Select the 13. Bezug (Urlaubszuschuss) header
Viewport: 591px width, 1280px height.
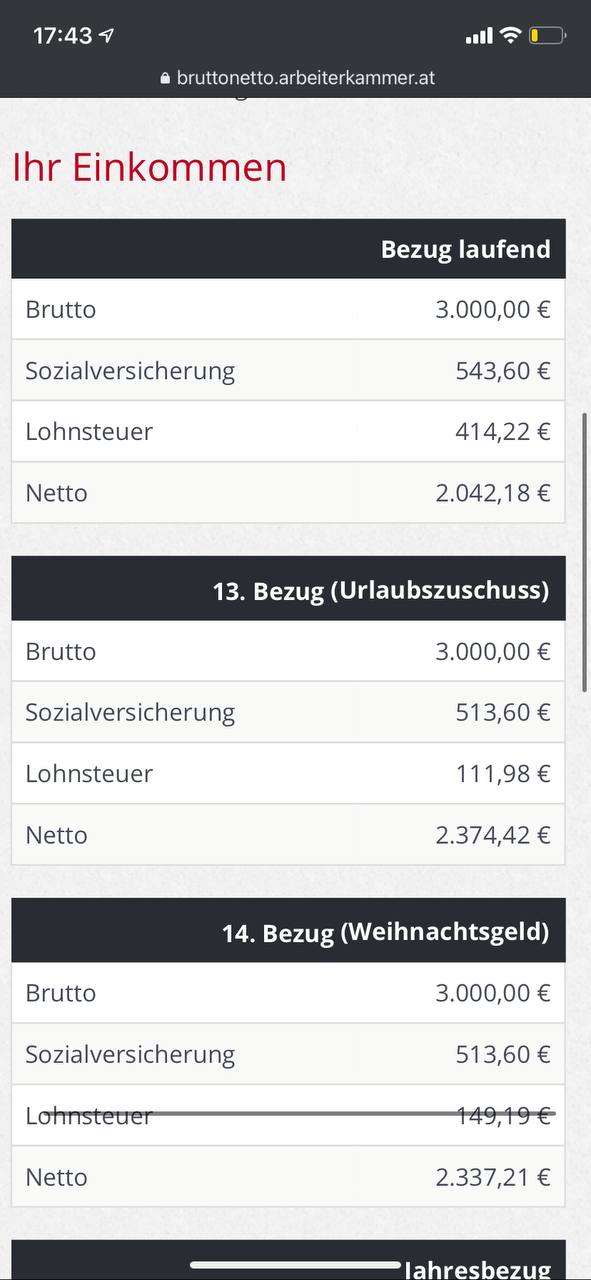[289, 591]
